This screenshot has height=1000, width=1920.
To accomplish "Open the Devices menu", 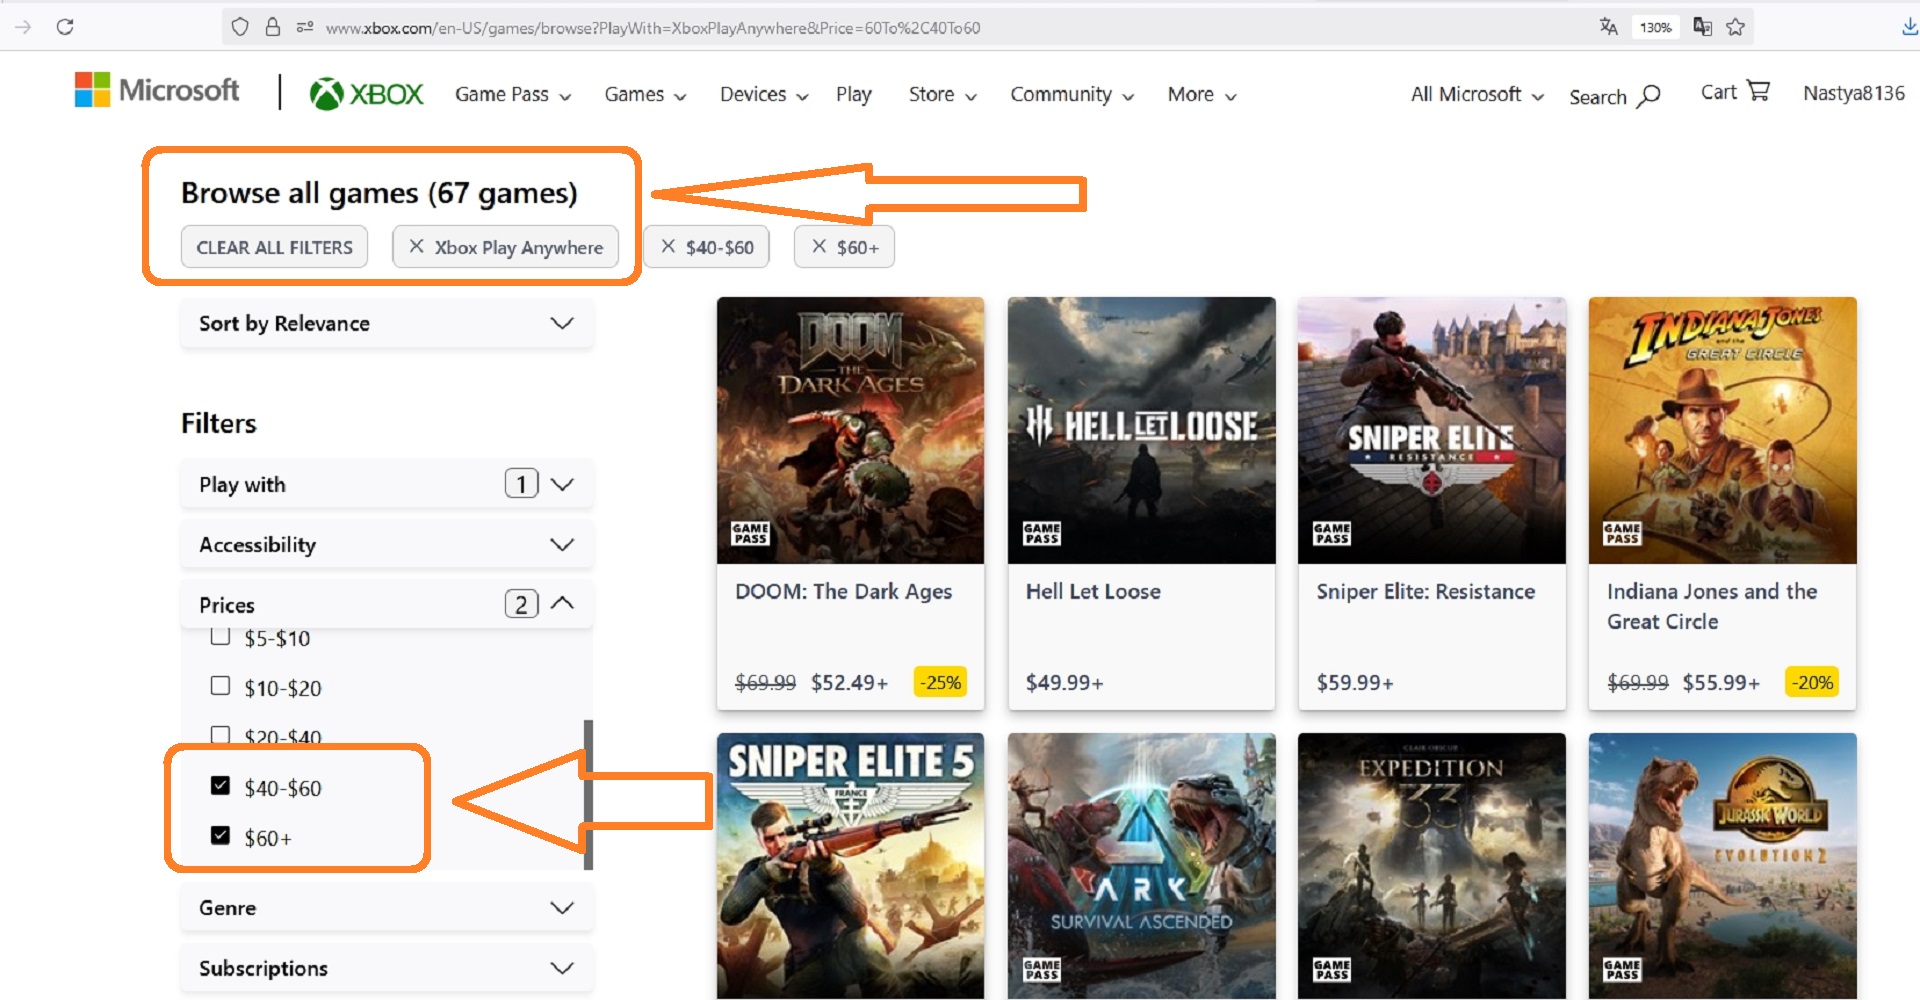I will tap(764, 94).
